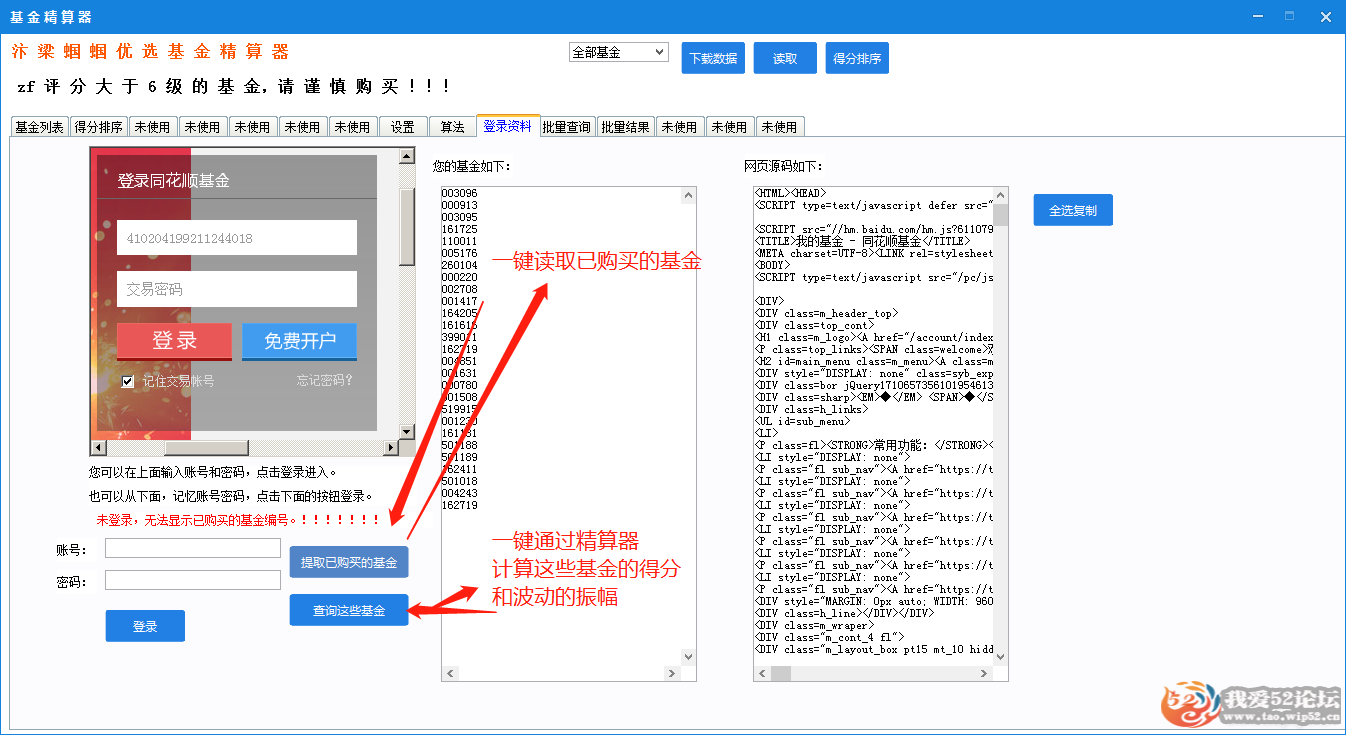Click fund code 110011 in list
This screenshot has height=735, width=1346.
459,241
